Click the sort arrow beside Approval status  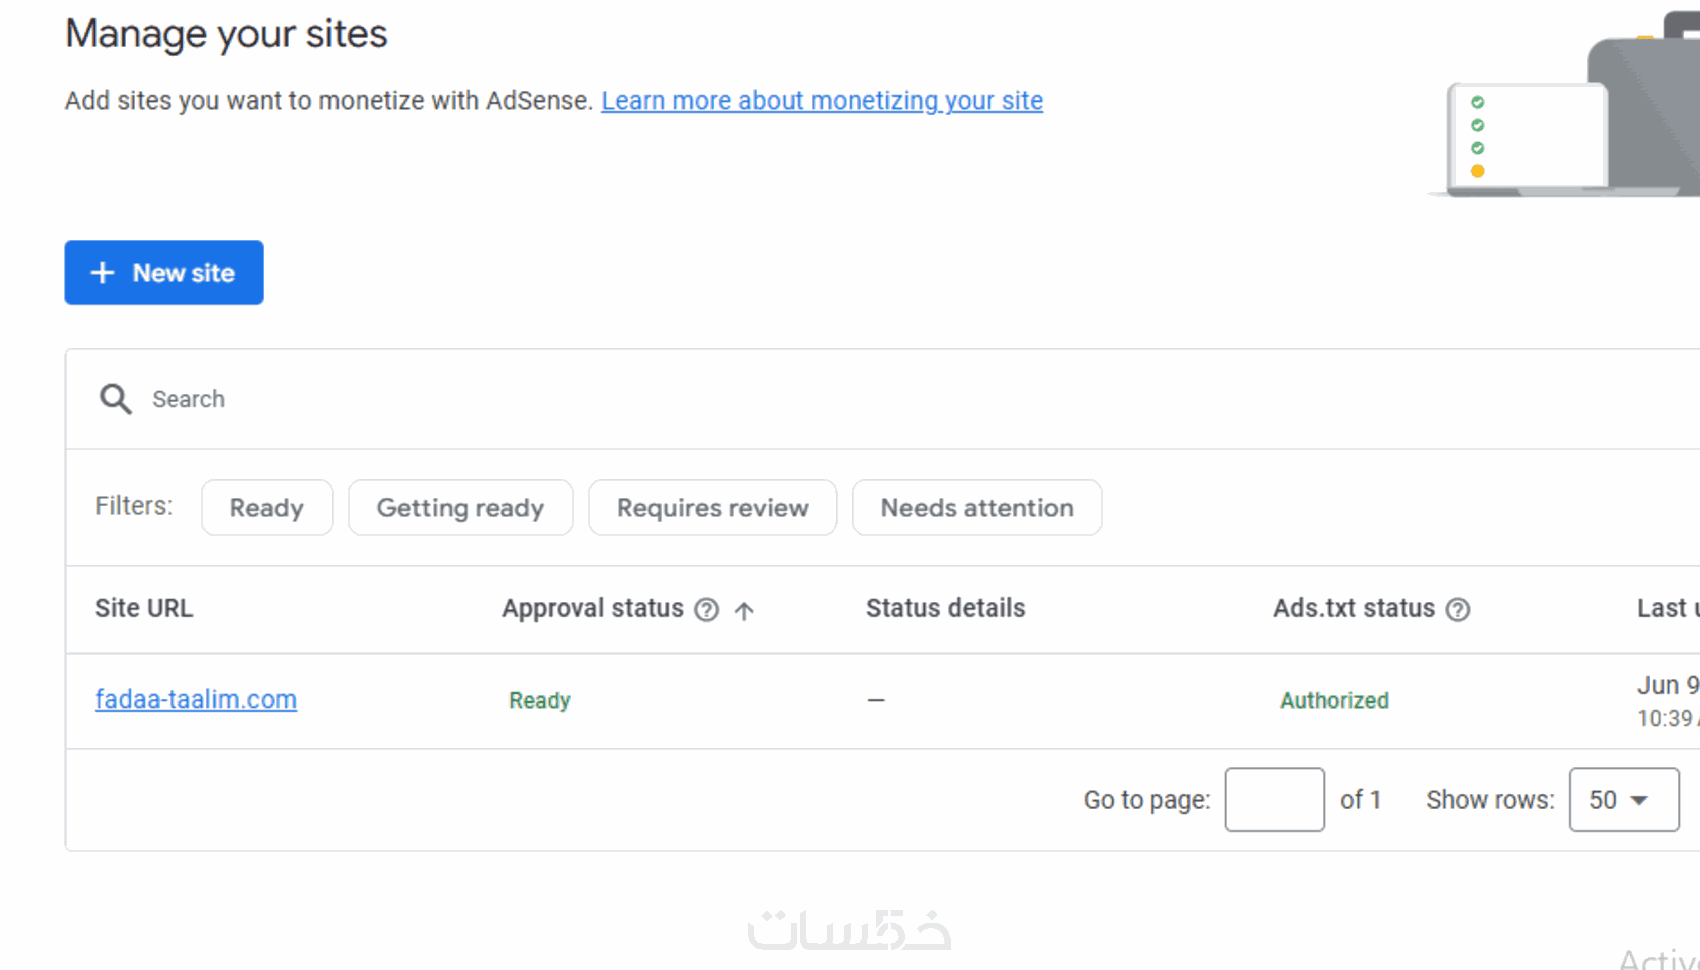pos(744,611)
